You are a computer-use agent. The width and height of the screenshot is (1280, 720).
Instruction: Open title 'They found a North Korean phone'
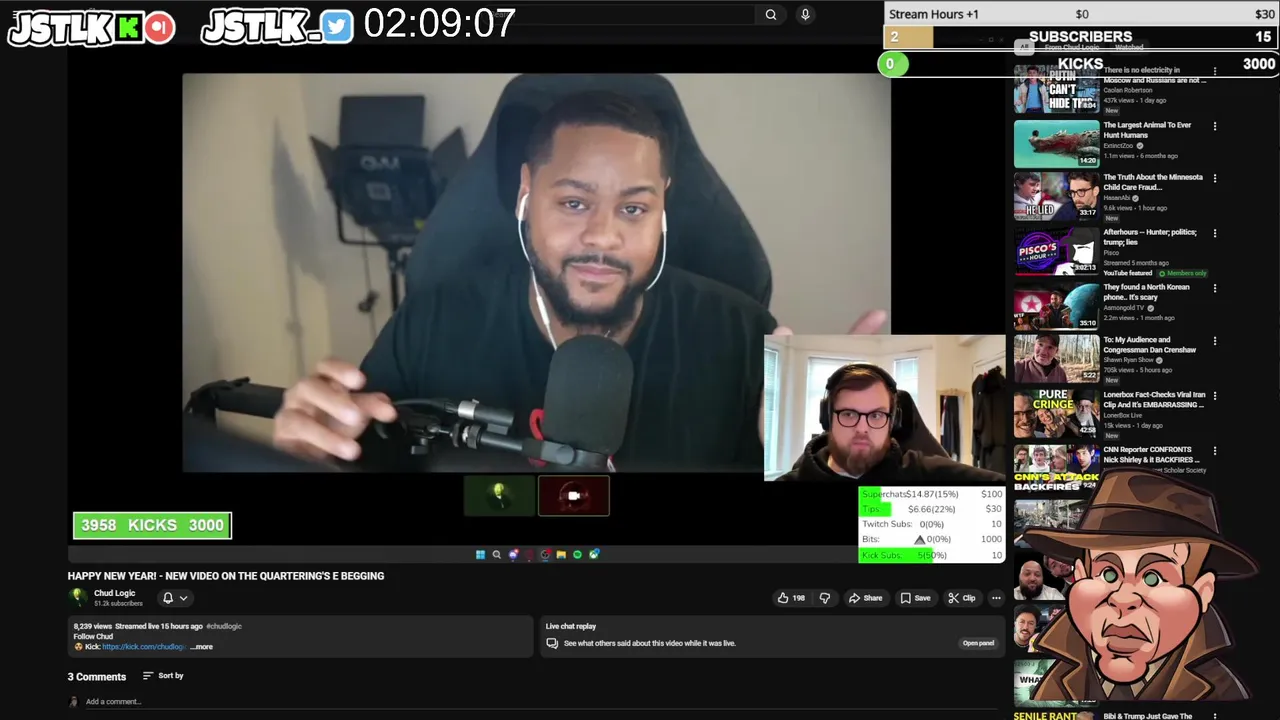tap(1146, 292)
